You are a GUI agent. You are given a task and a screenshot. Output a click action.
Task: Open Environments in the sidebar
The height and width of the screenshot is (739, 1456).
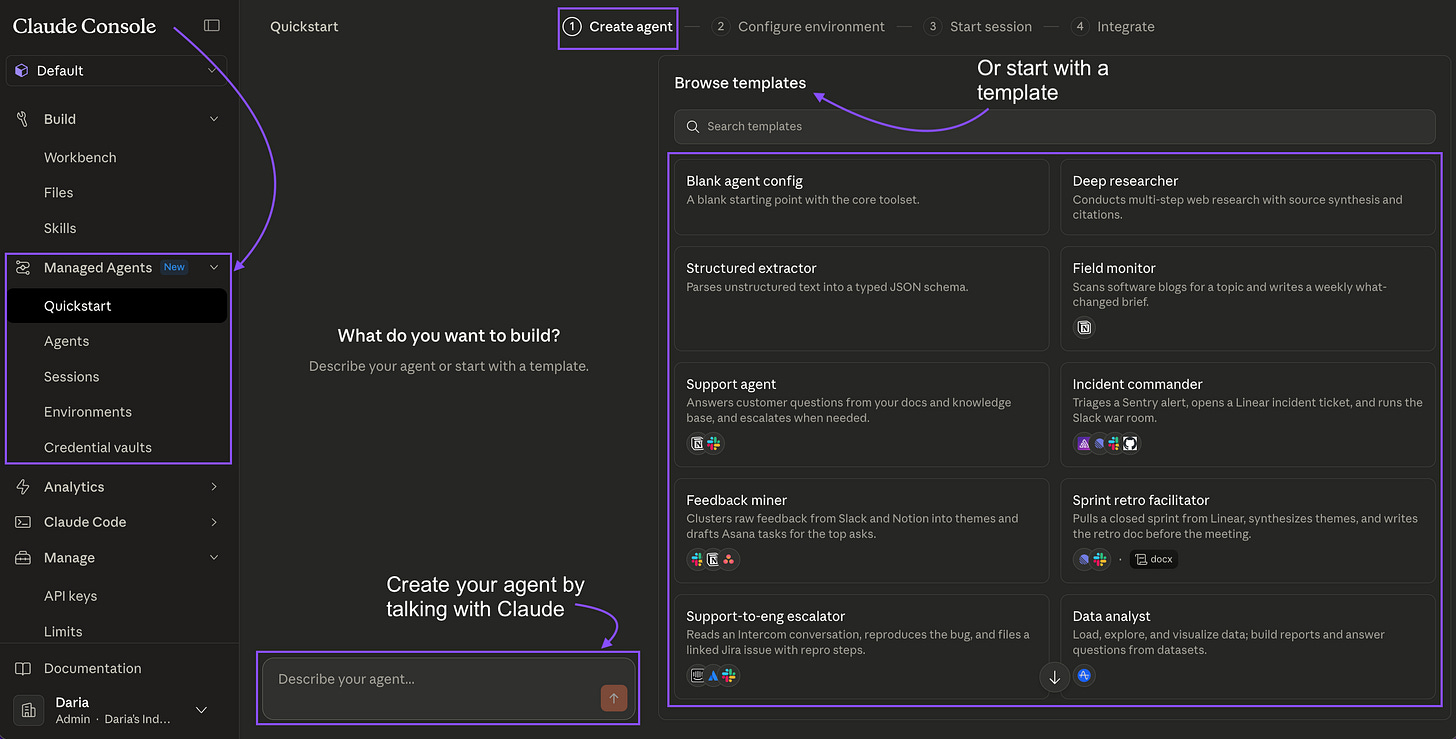click(x=88, y=412)
